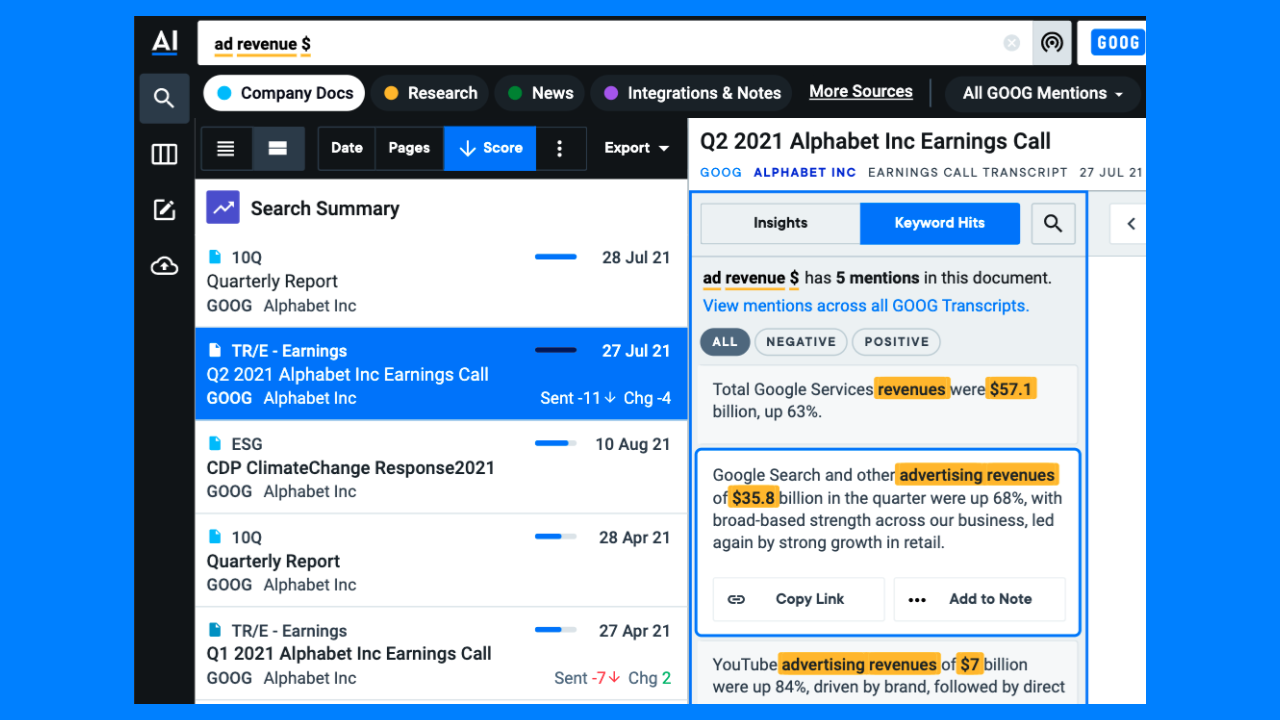Click score bar of 10 Aug 21 ESG result

(x=556, y=444)
